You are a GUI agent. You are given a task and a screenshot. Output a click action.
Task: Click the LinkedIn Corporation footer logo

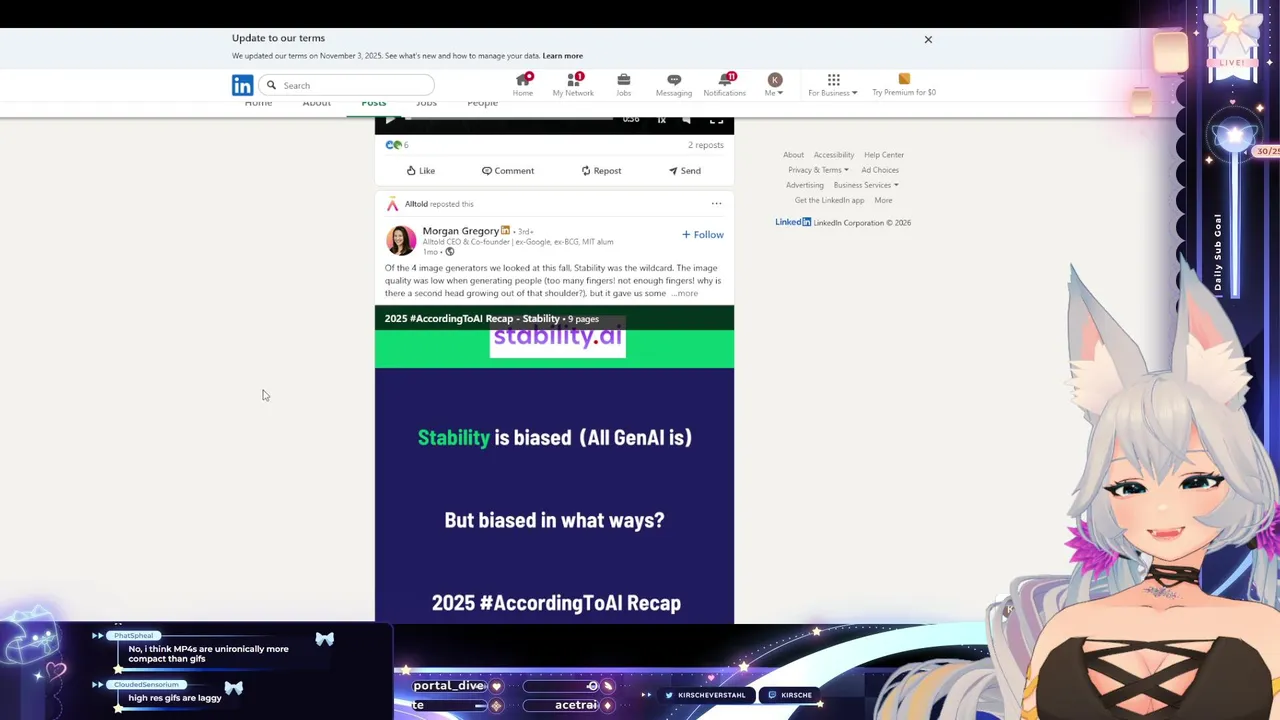[x=793, y=222]
